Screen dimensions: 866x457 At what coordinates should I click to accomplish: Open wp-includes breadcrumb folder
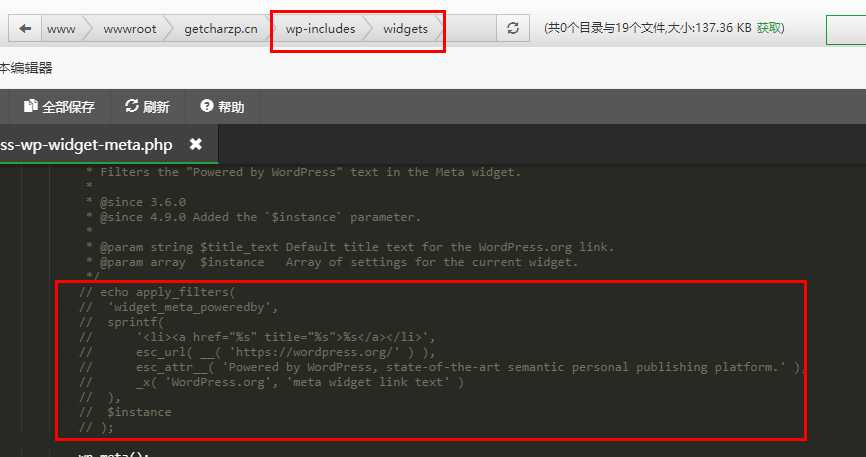(x=320, y=29)
